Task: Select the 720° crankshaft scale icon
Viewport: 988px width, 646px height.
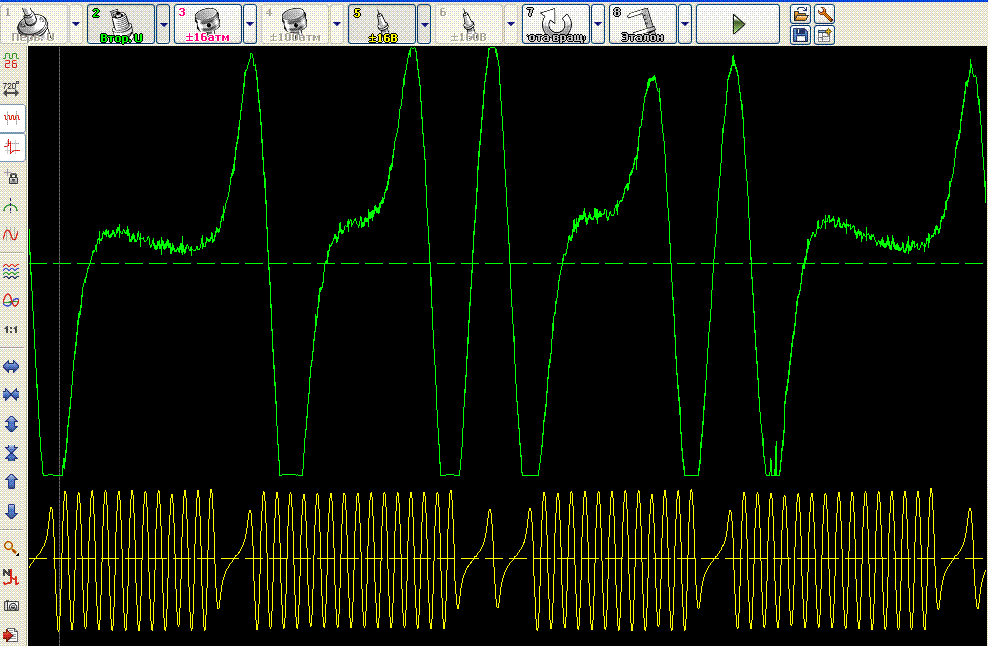Action: point(13,89)
